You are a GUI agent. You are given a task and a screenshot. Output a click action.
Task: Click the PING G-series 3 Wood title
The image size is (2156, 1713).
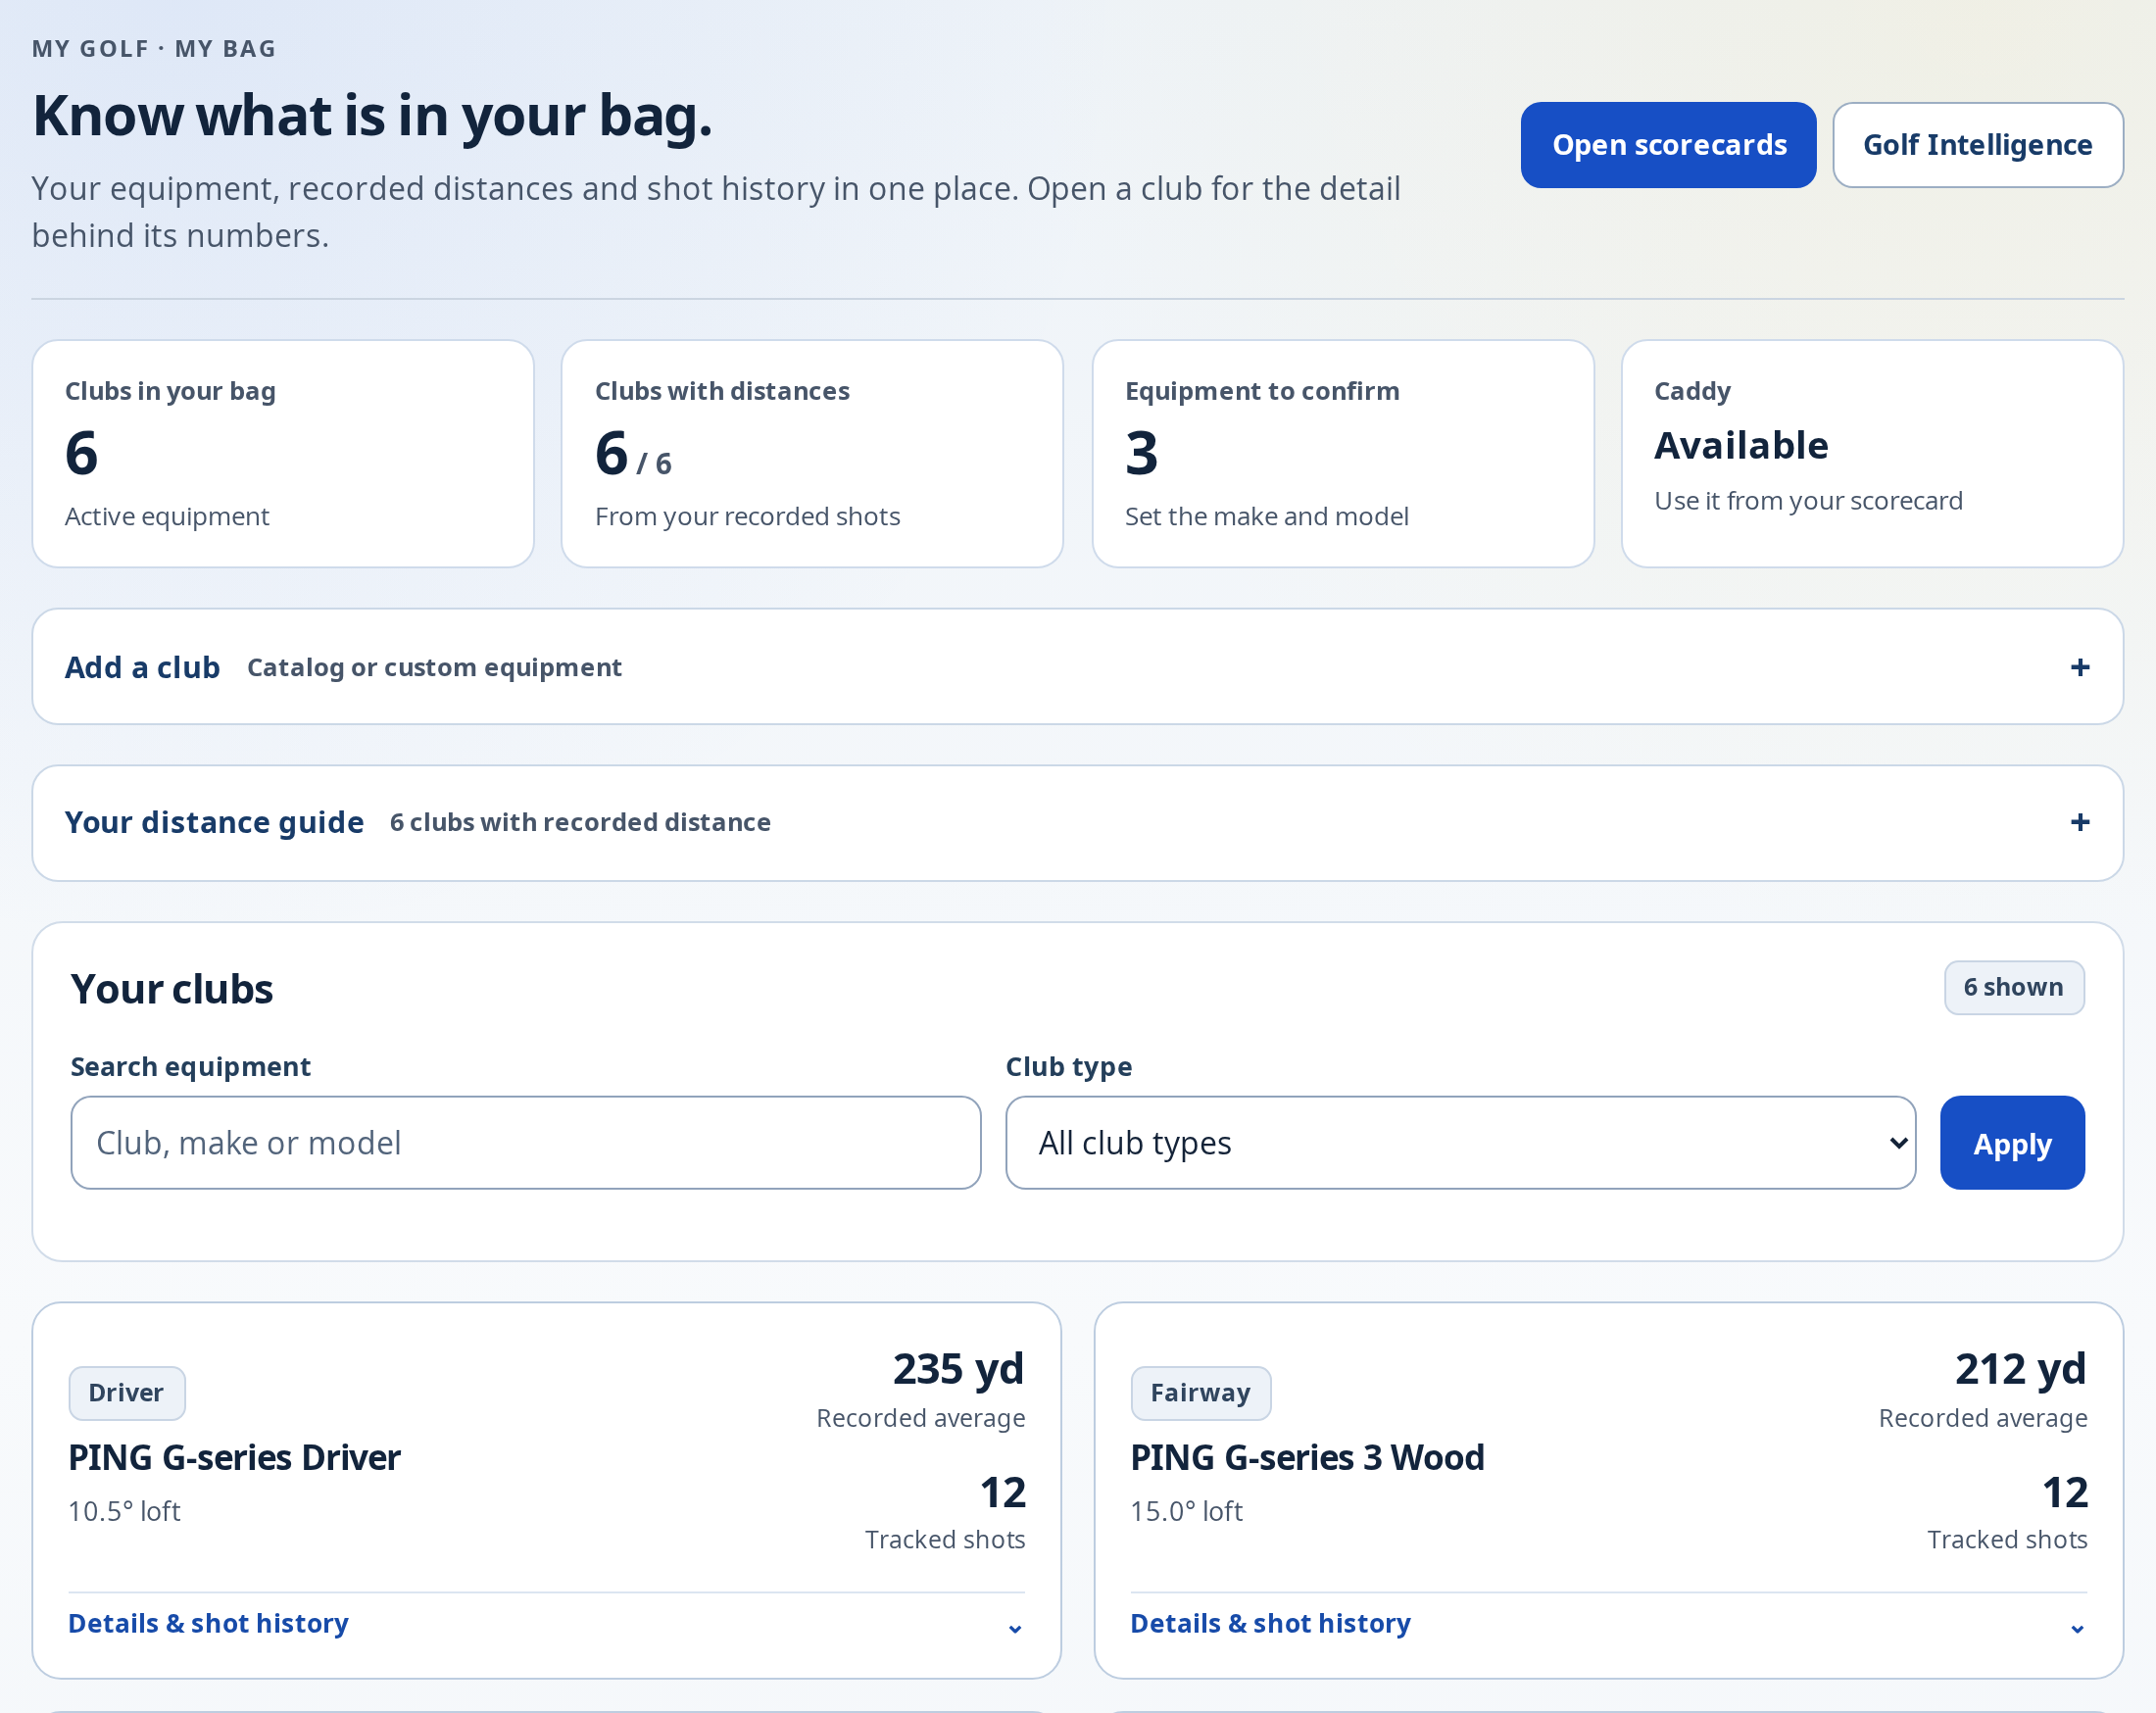pyautogui.click(x=1307, y=1457)
